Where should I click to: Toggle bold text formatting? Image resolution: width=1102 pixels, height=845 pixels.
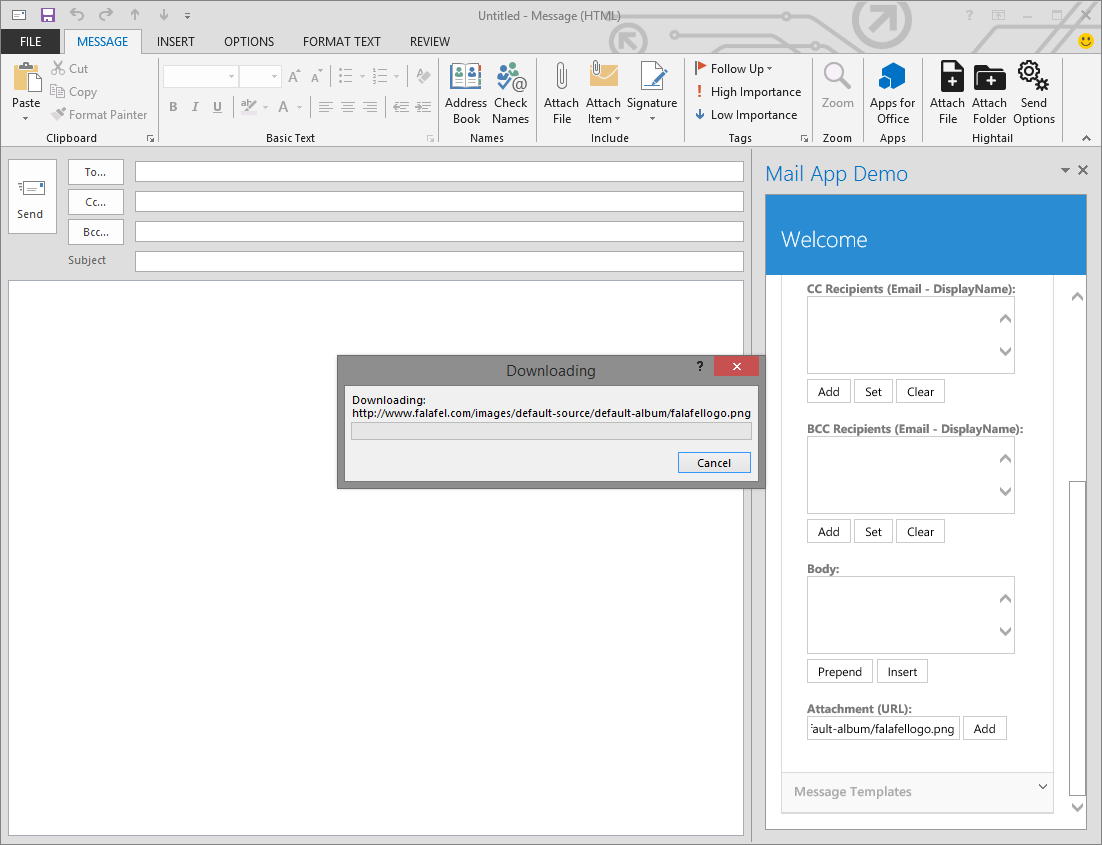click(172, 106)
